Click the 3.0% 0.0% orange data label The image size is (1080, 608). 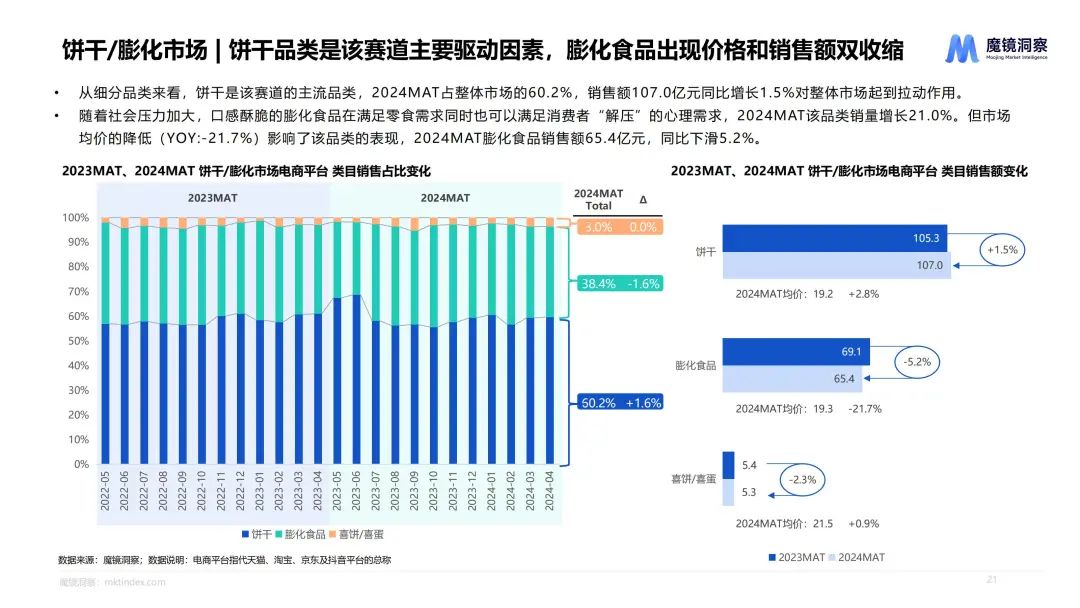click(620, 227)
